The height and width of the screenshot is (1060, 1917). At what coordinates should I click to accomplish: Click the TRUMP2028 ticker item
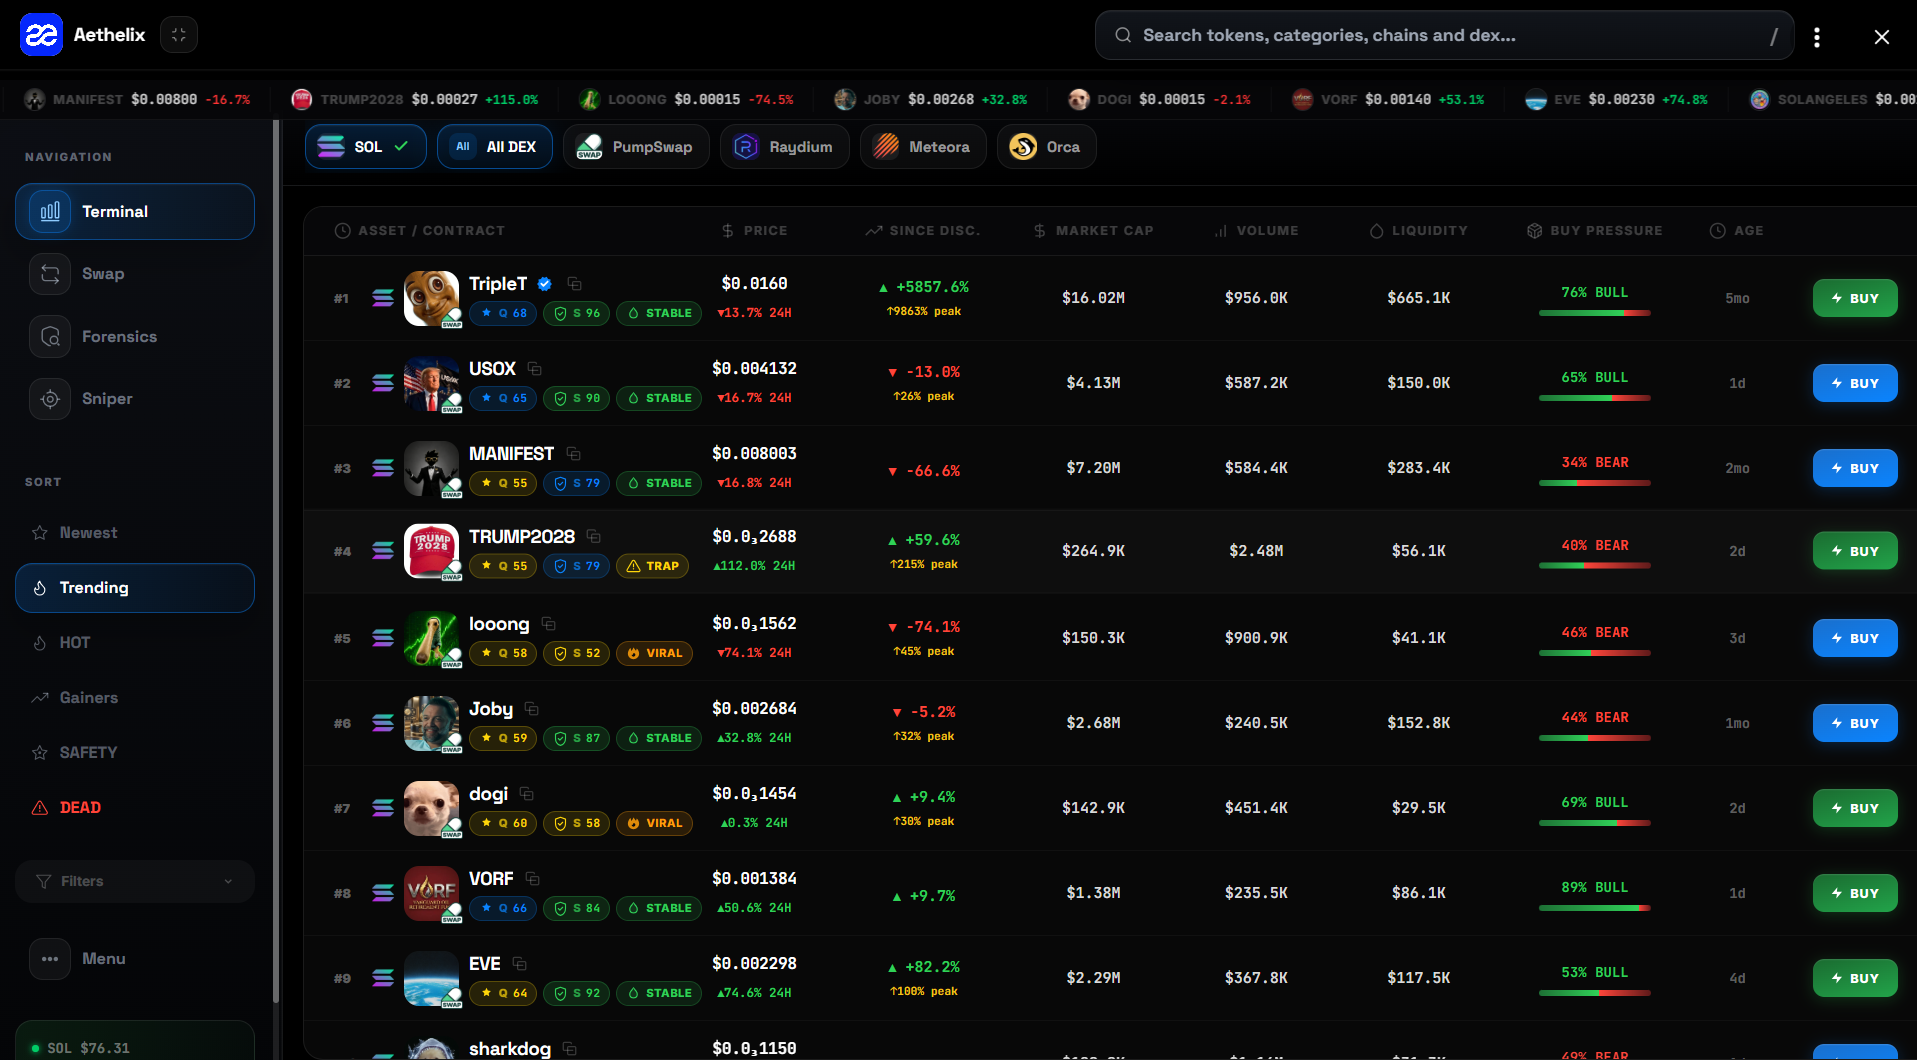(414, 99)
